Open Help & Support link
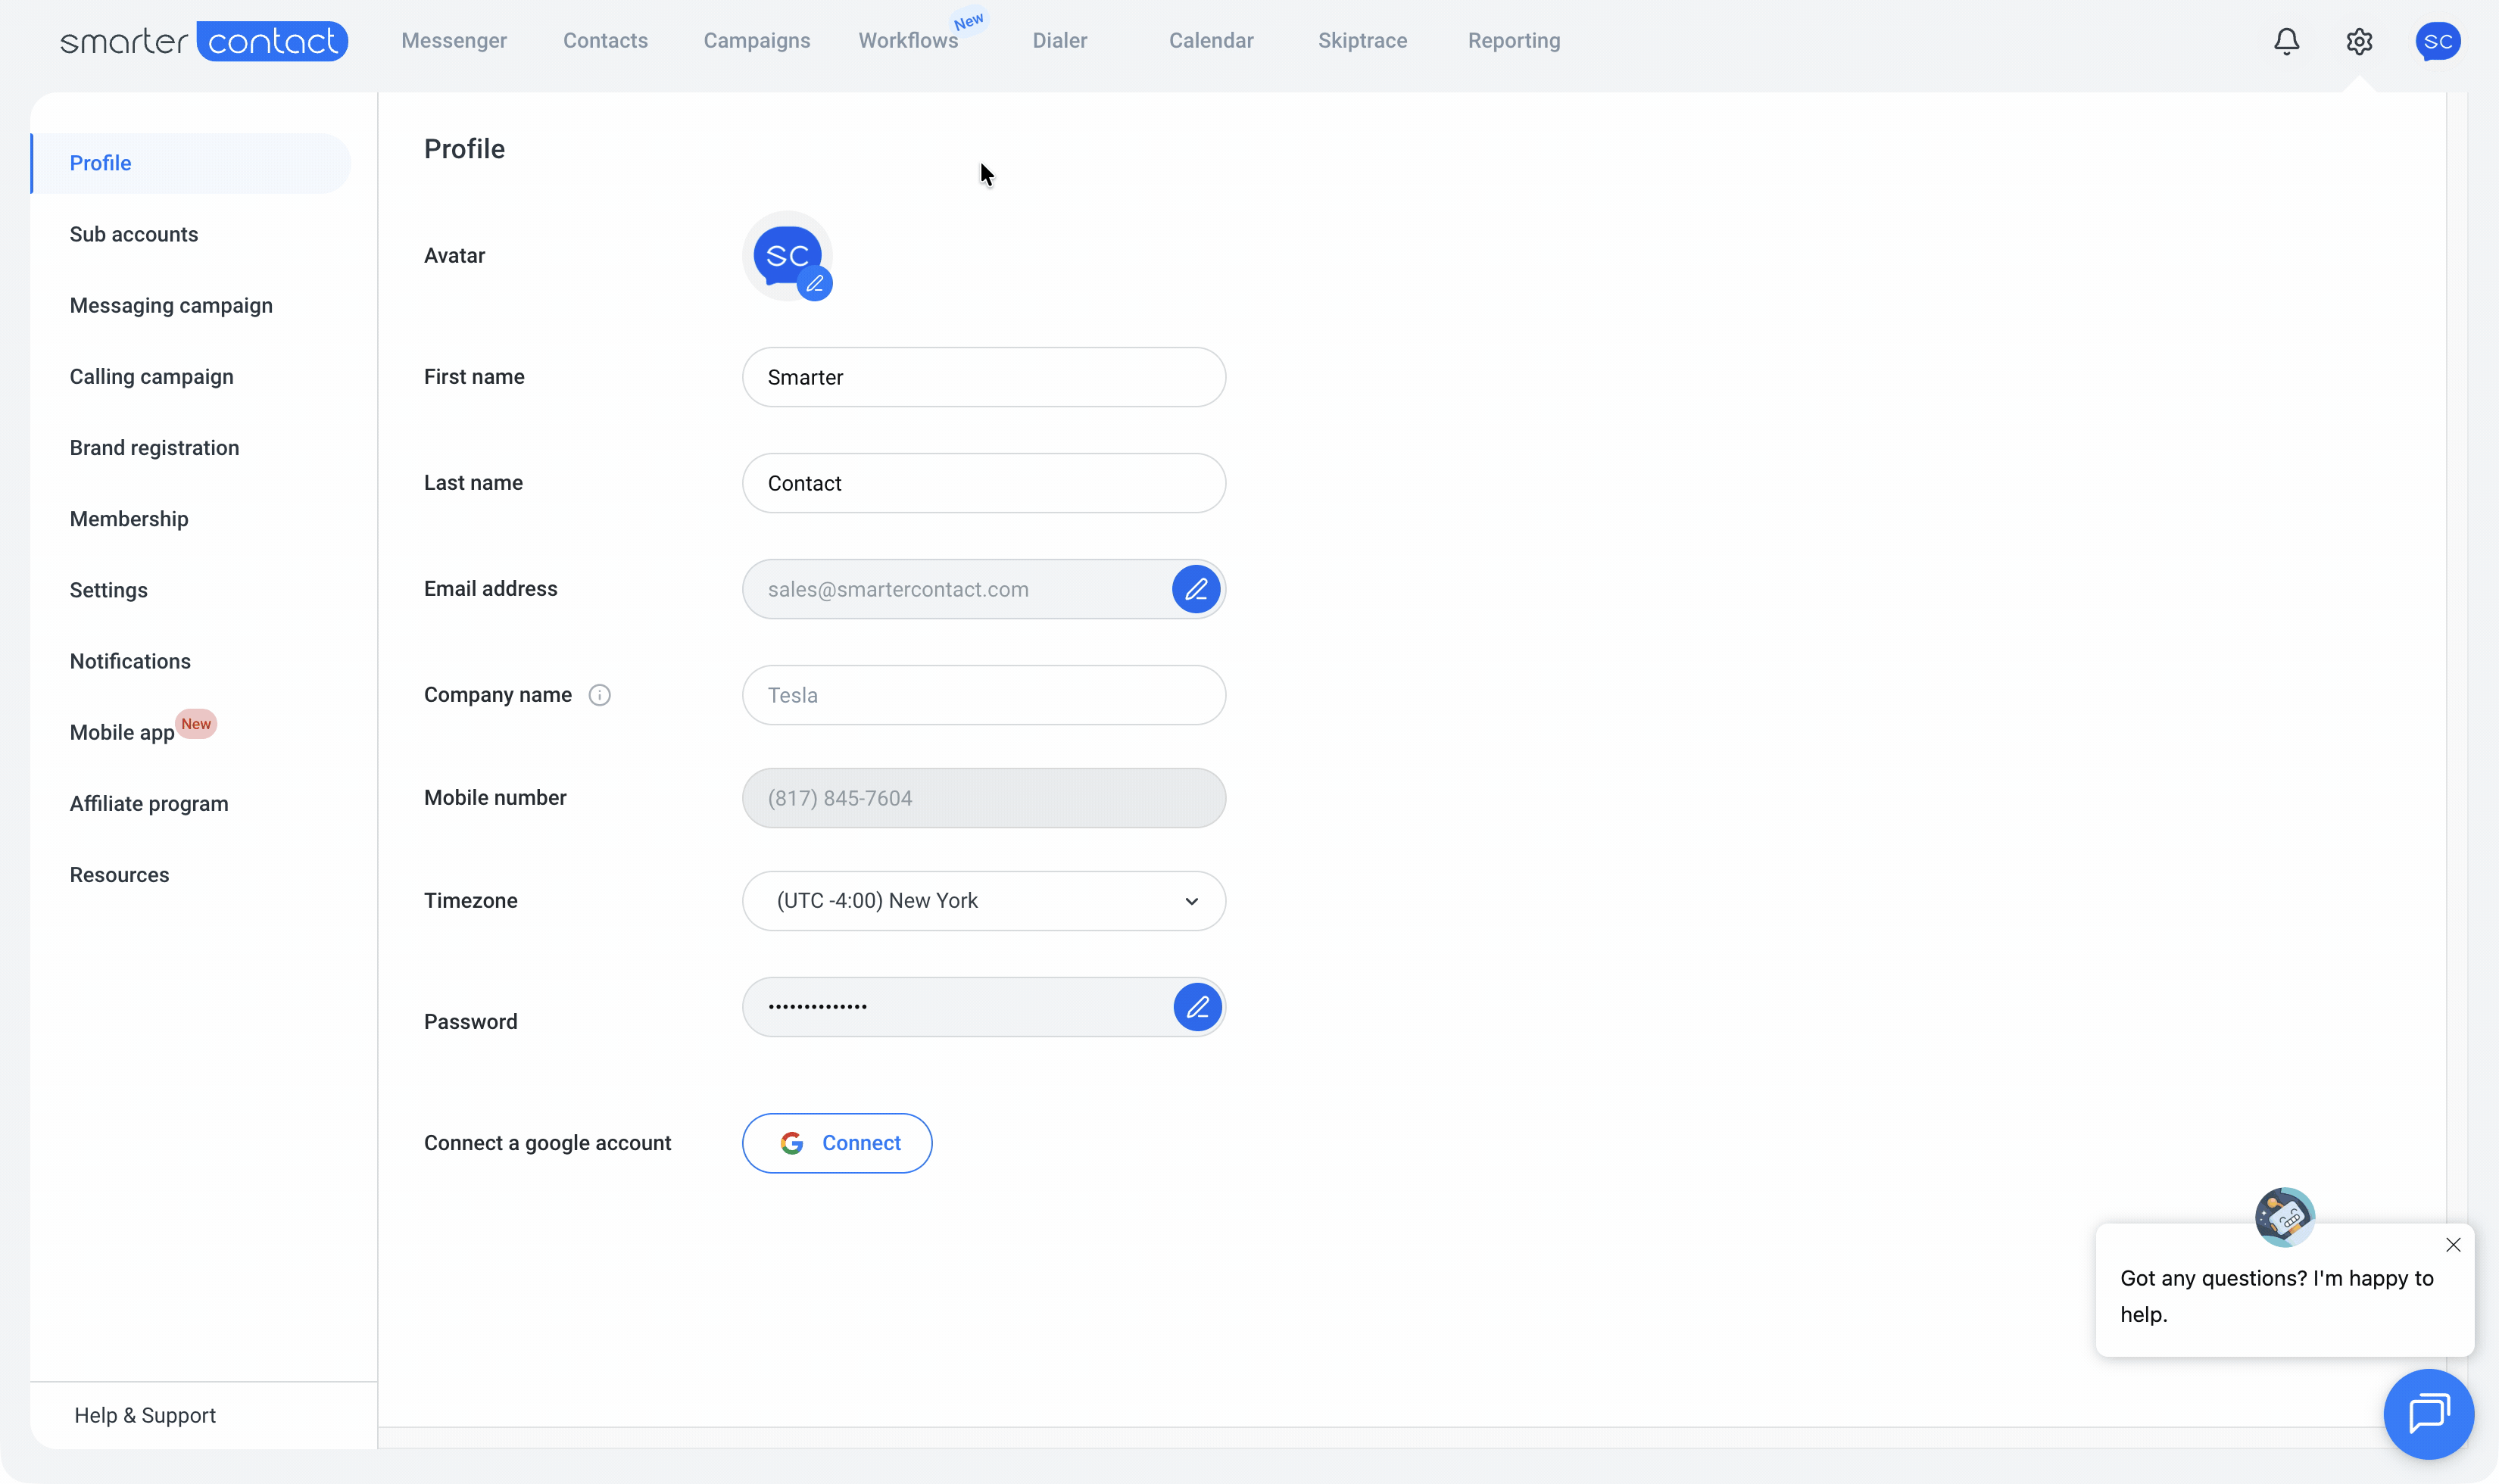The width and height of the screenshot is (2499, 1484). (x=145, y=1415)
